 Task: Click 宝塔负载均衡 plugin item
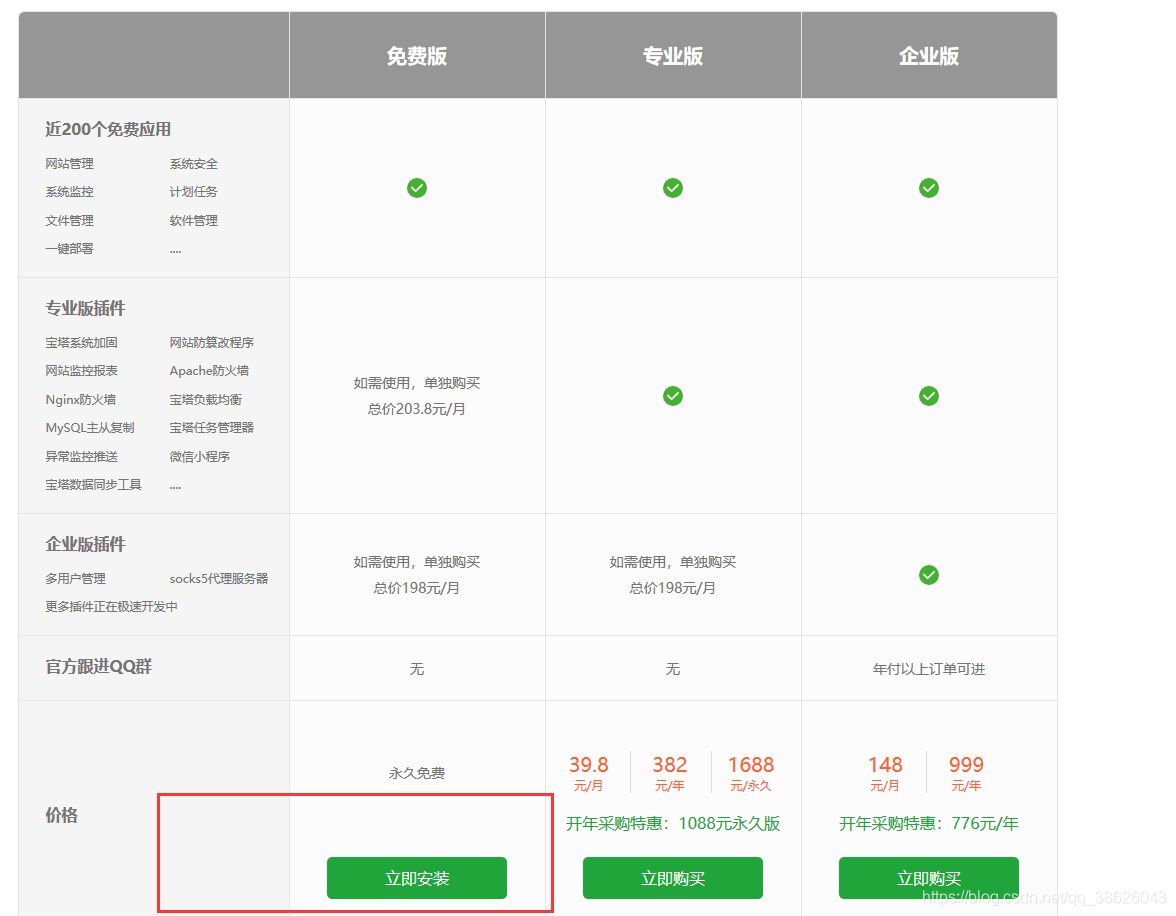(x=206, y=399)
